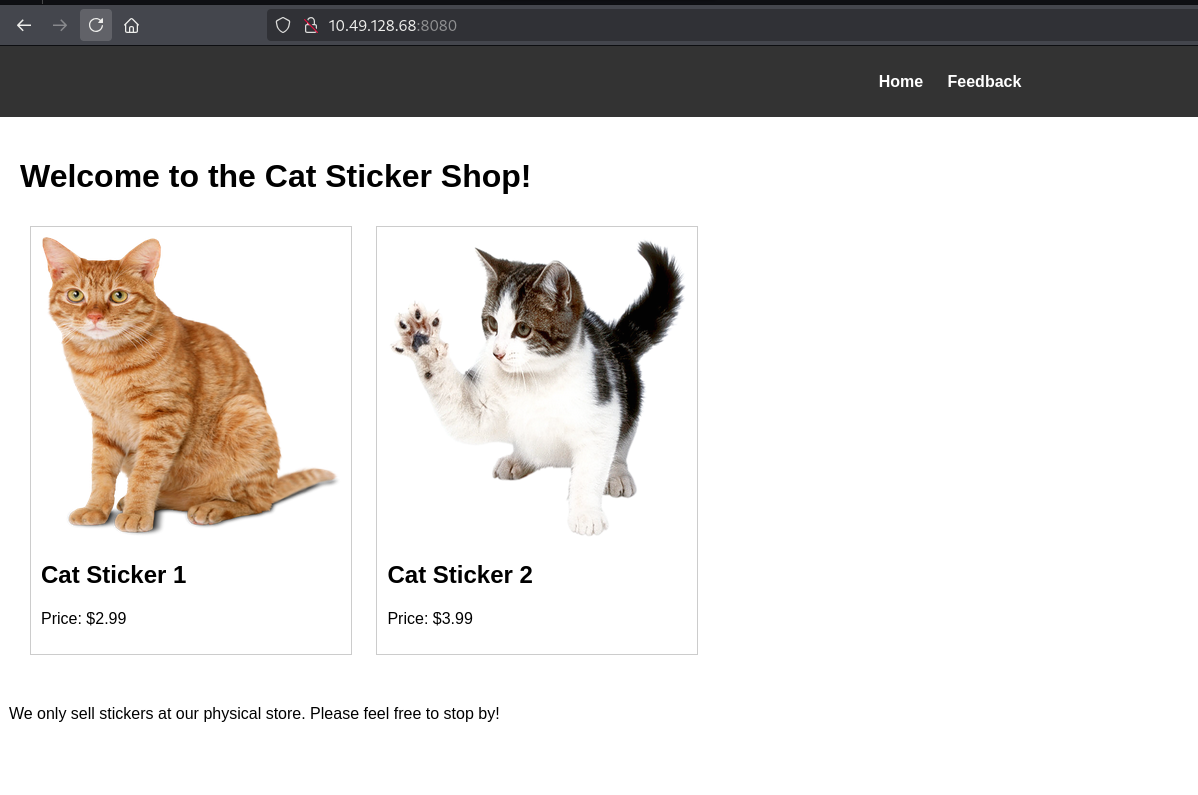Focus the address bar showing 10.49.128.68:8080
The width and height of the screenshot is (1198, 795).
click(x=600, y=25)
